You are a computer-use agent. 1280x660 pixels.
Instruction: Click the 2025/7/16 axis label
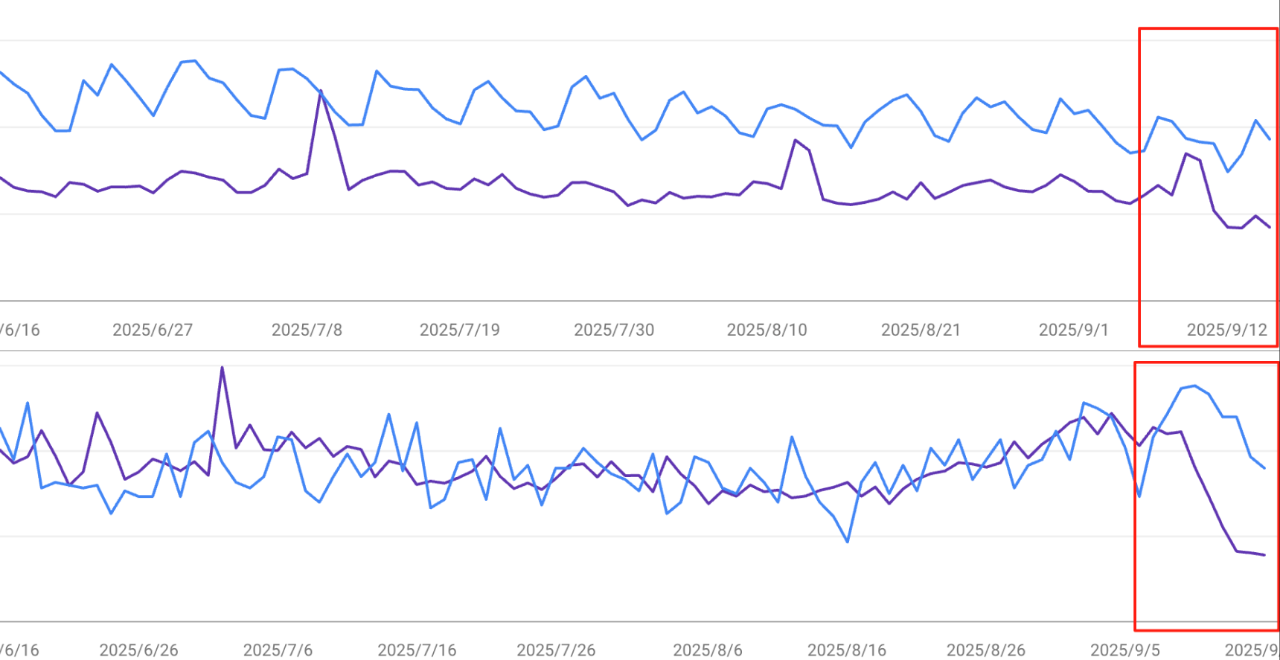418,650
